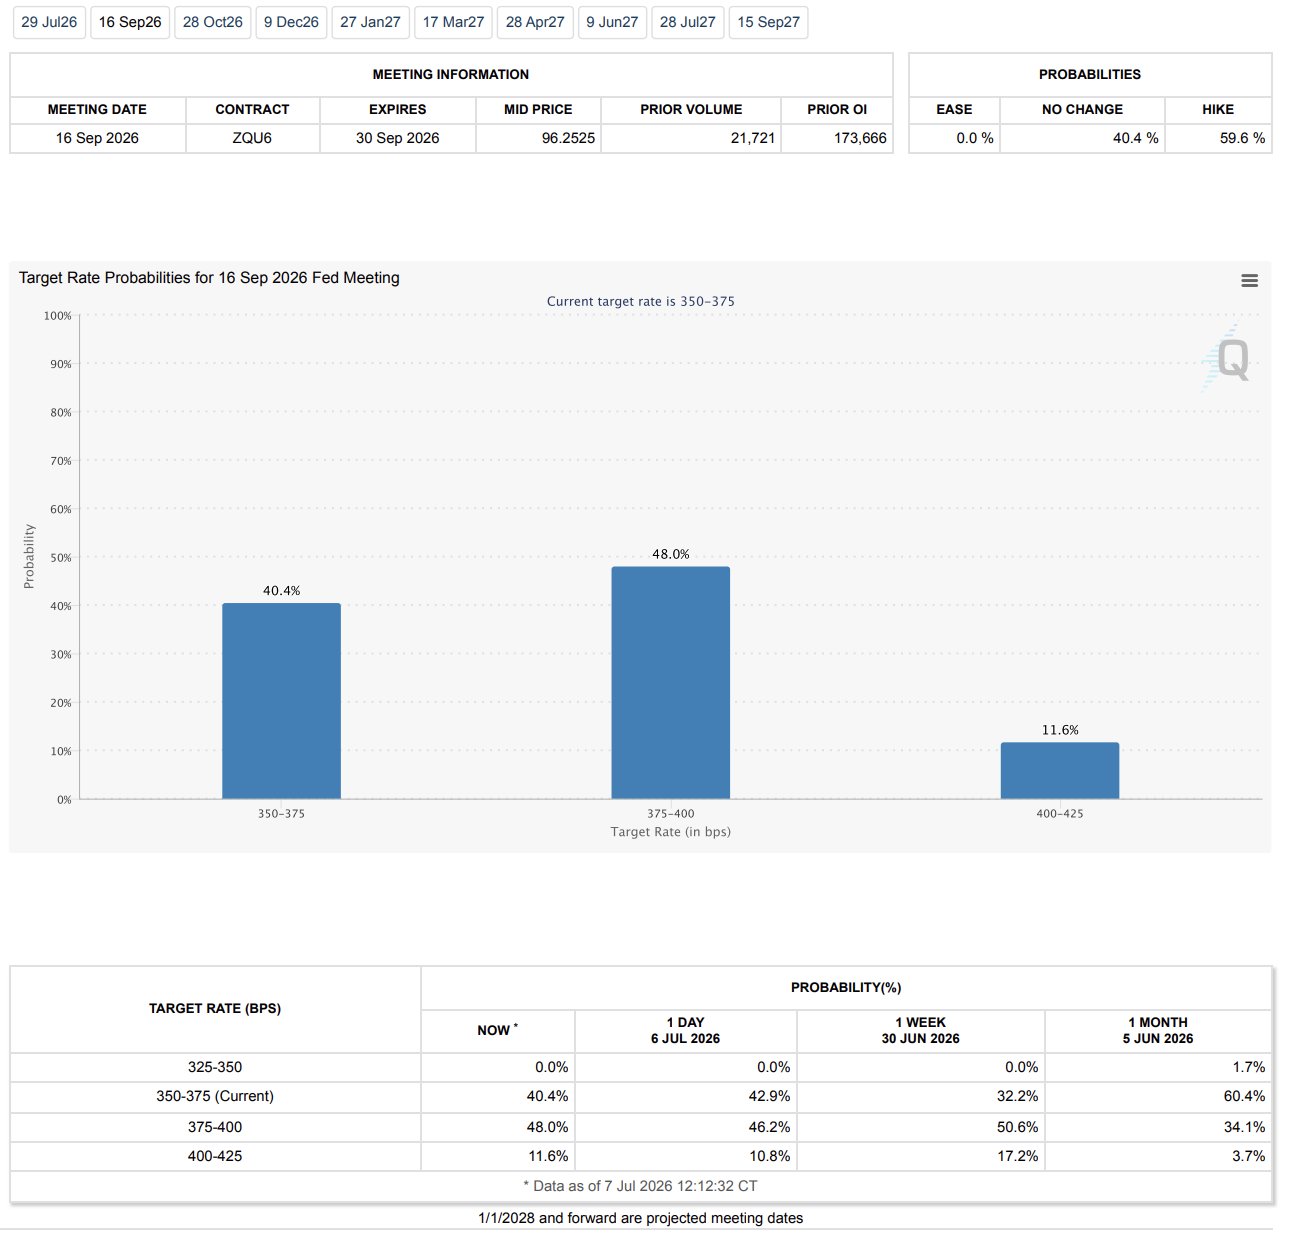Image resolution: width=1296 pixels, height=1246 pixels.
Task: Select the 15 Sep27 meeting tab
Action: pyautogui.click(x=769, y=22)
